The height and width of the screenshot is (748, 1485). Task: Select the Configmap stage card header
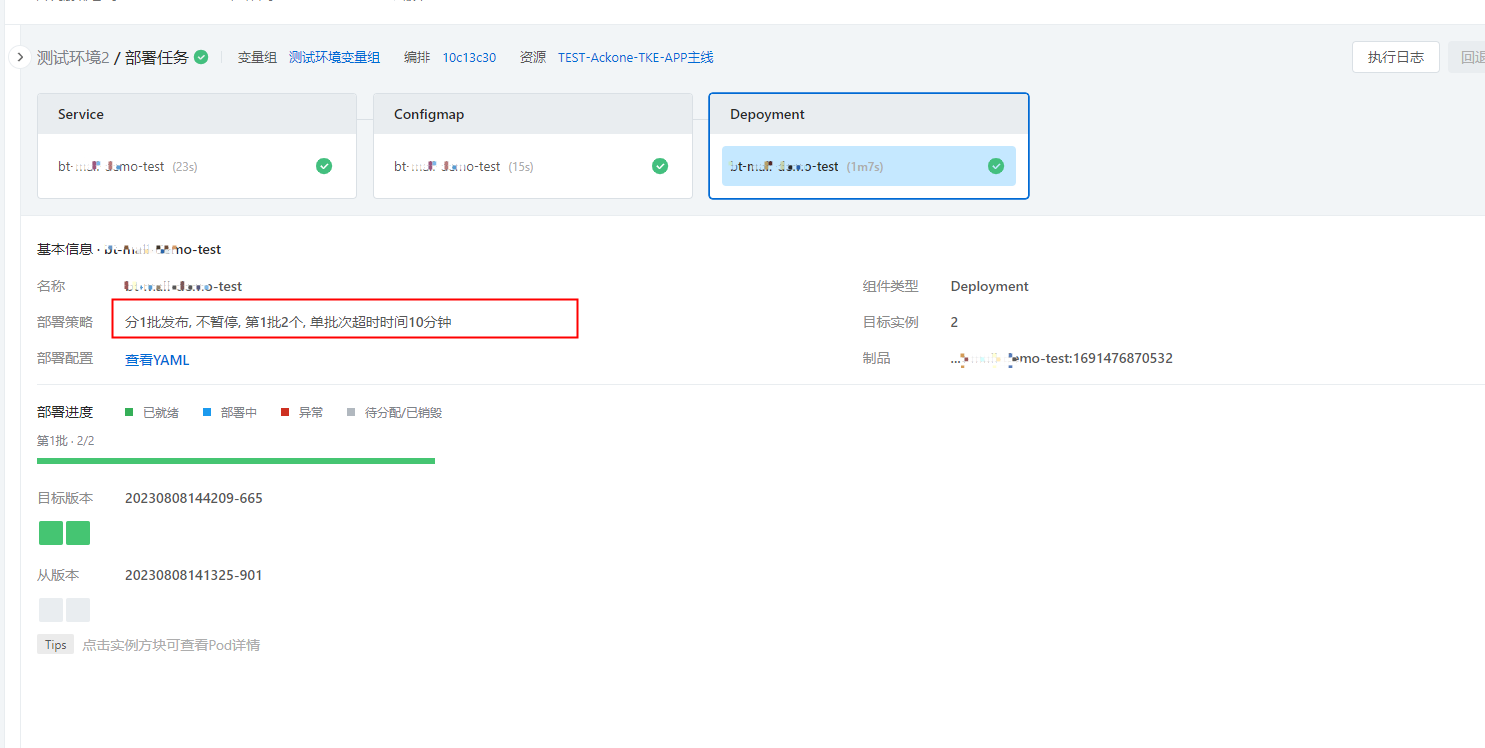click(x=533, y=114)
